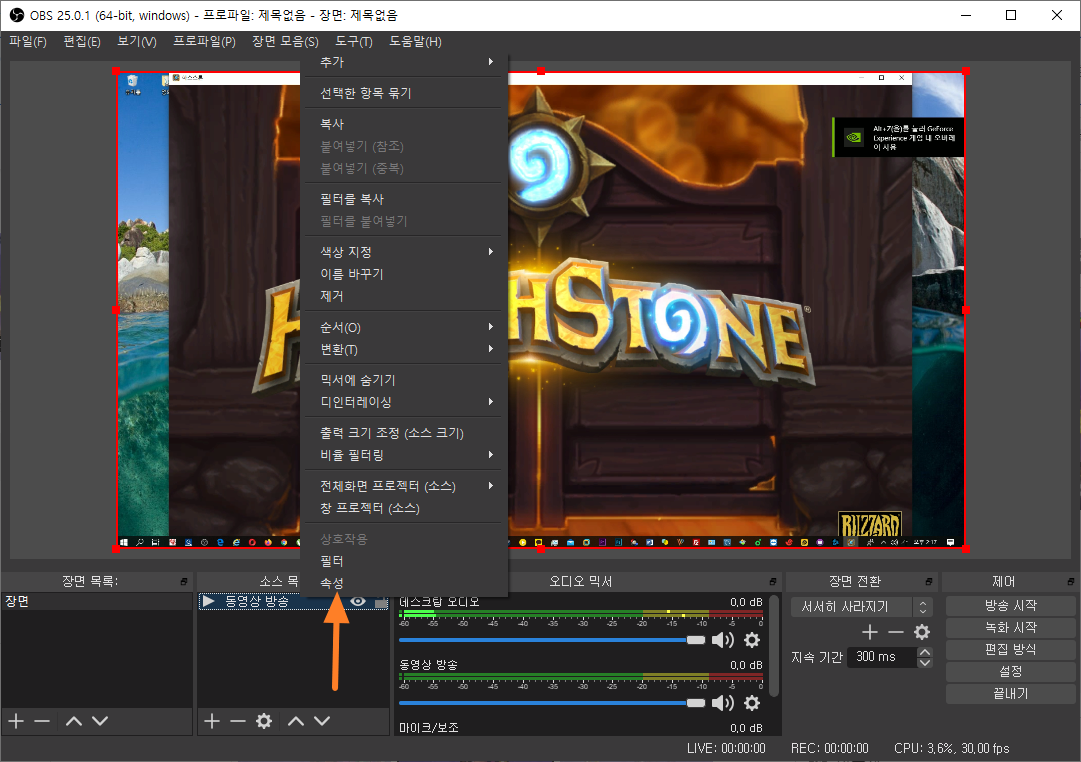Expand the 색상 지정 submenu
Viewport: 1081px width, 762px height.
pos(406,252)
